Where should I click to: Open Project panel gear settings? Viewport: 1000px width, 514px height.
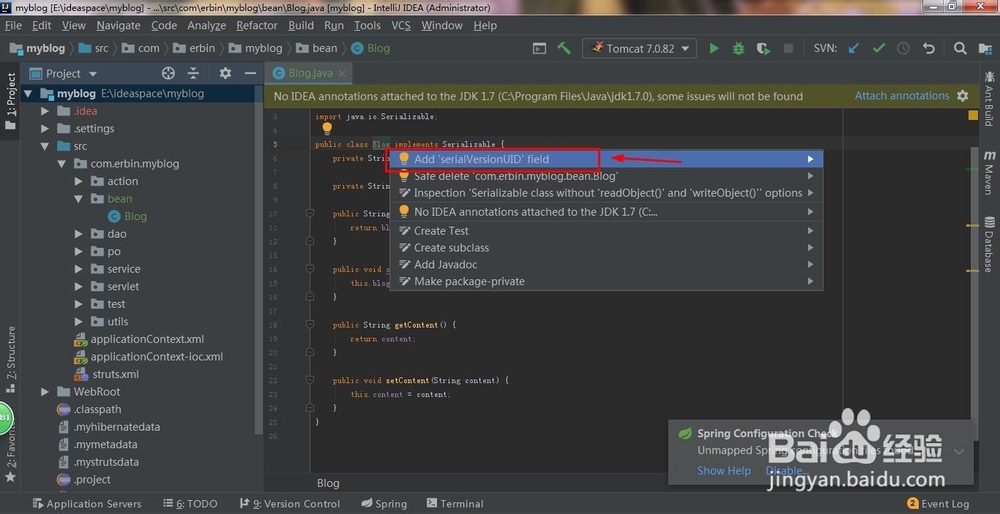tap(225, 73)
